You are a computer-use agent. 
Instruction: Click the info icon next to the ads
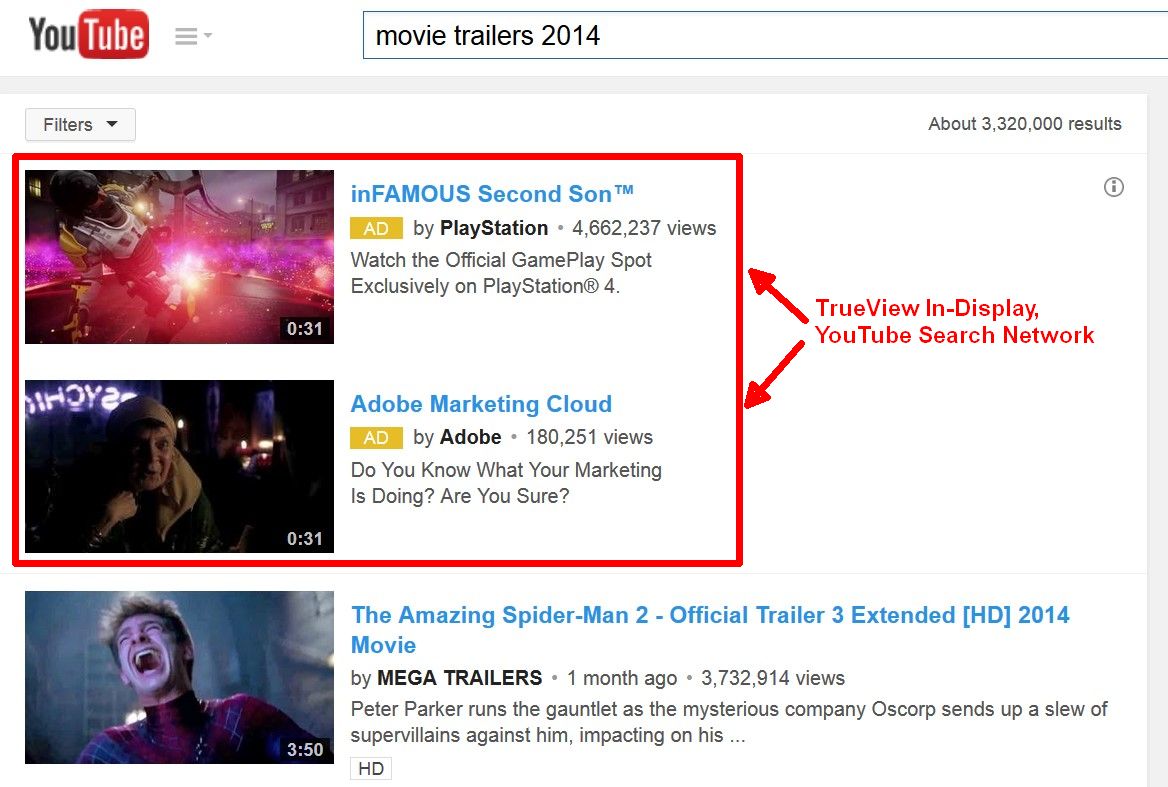tap(1114, 187)
